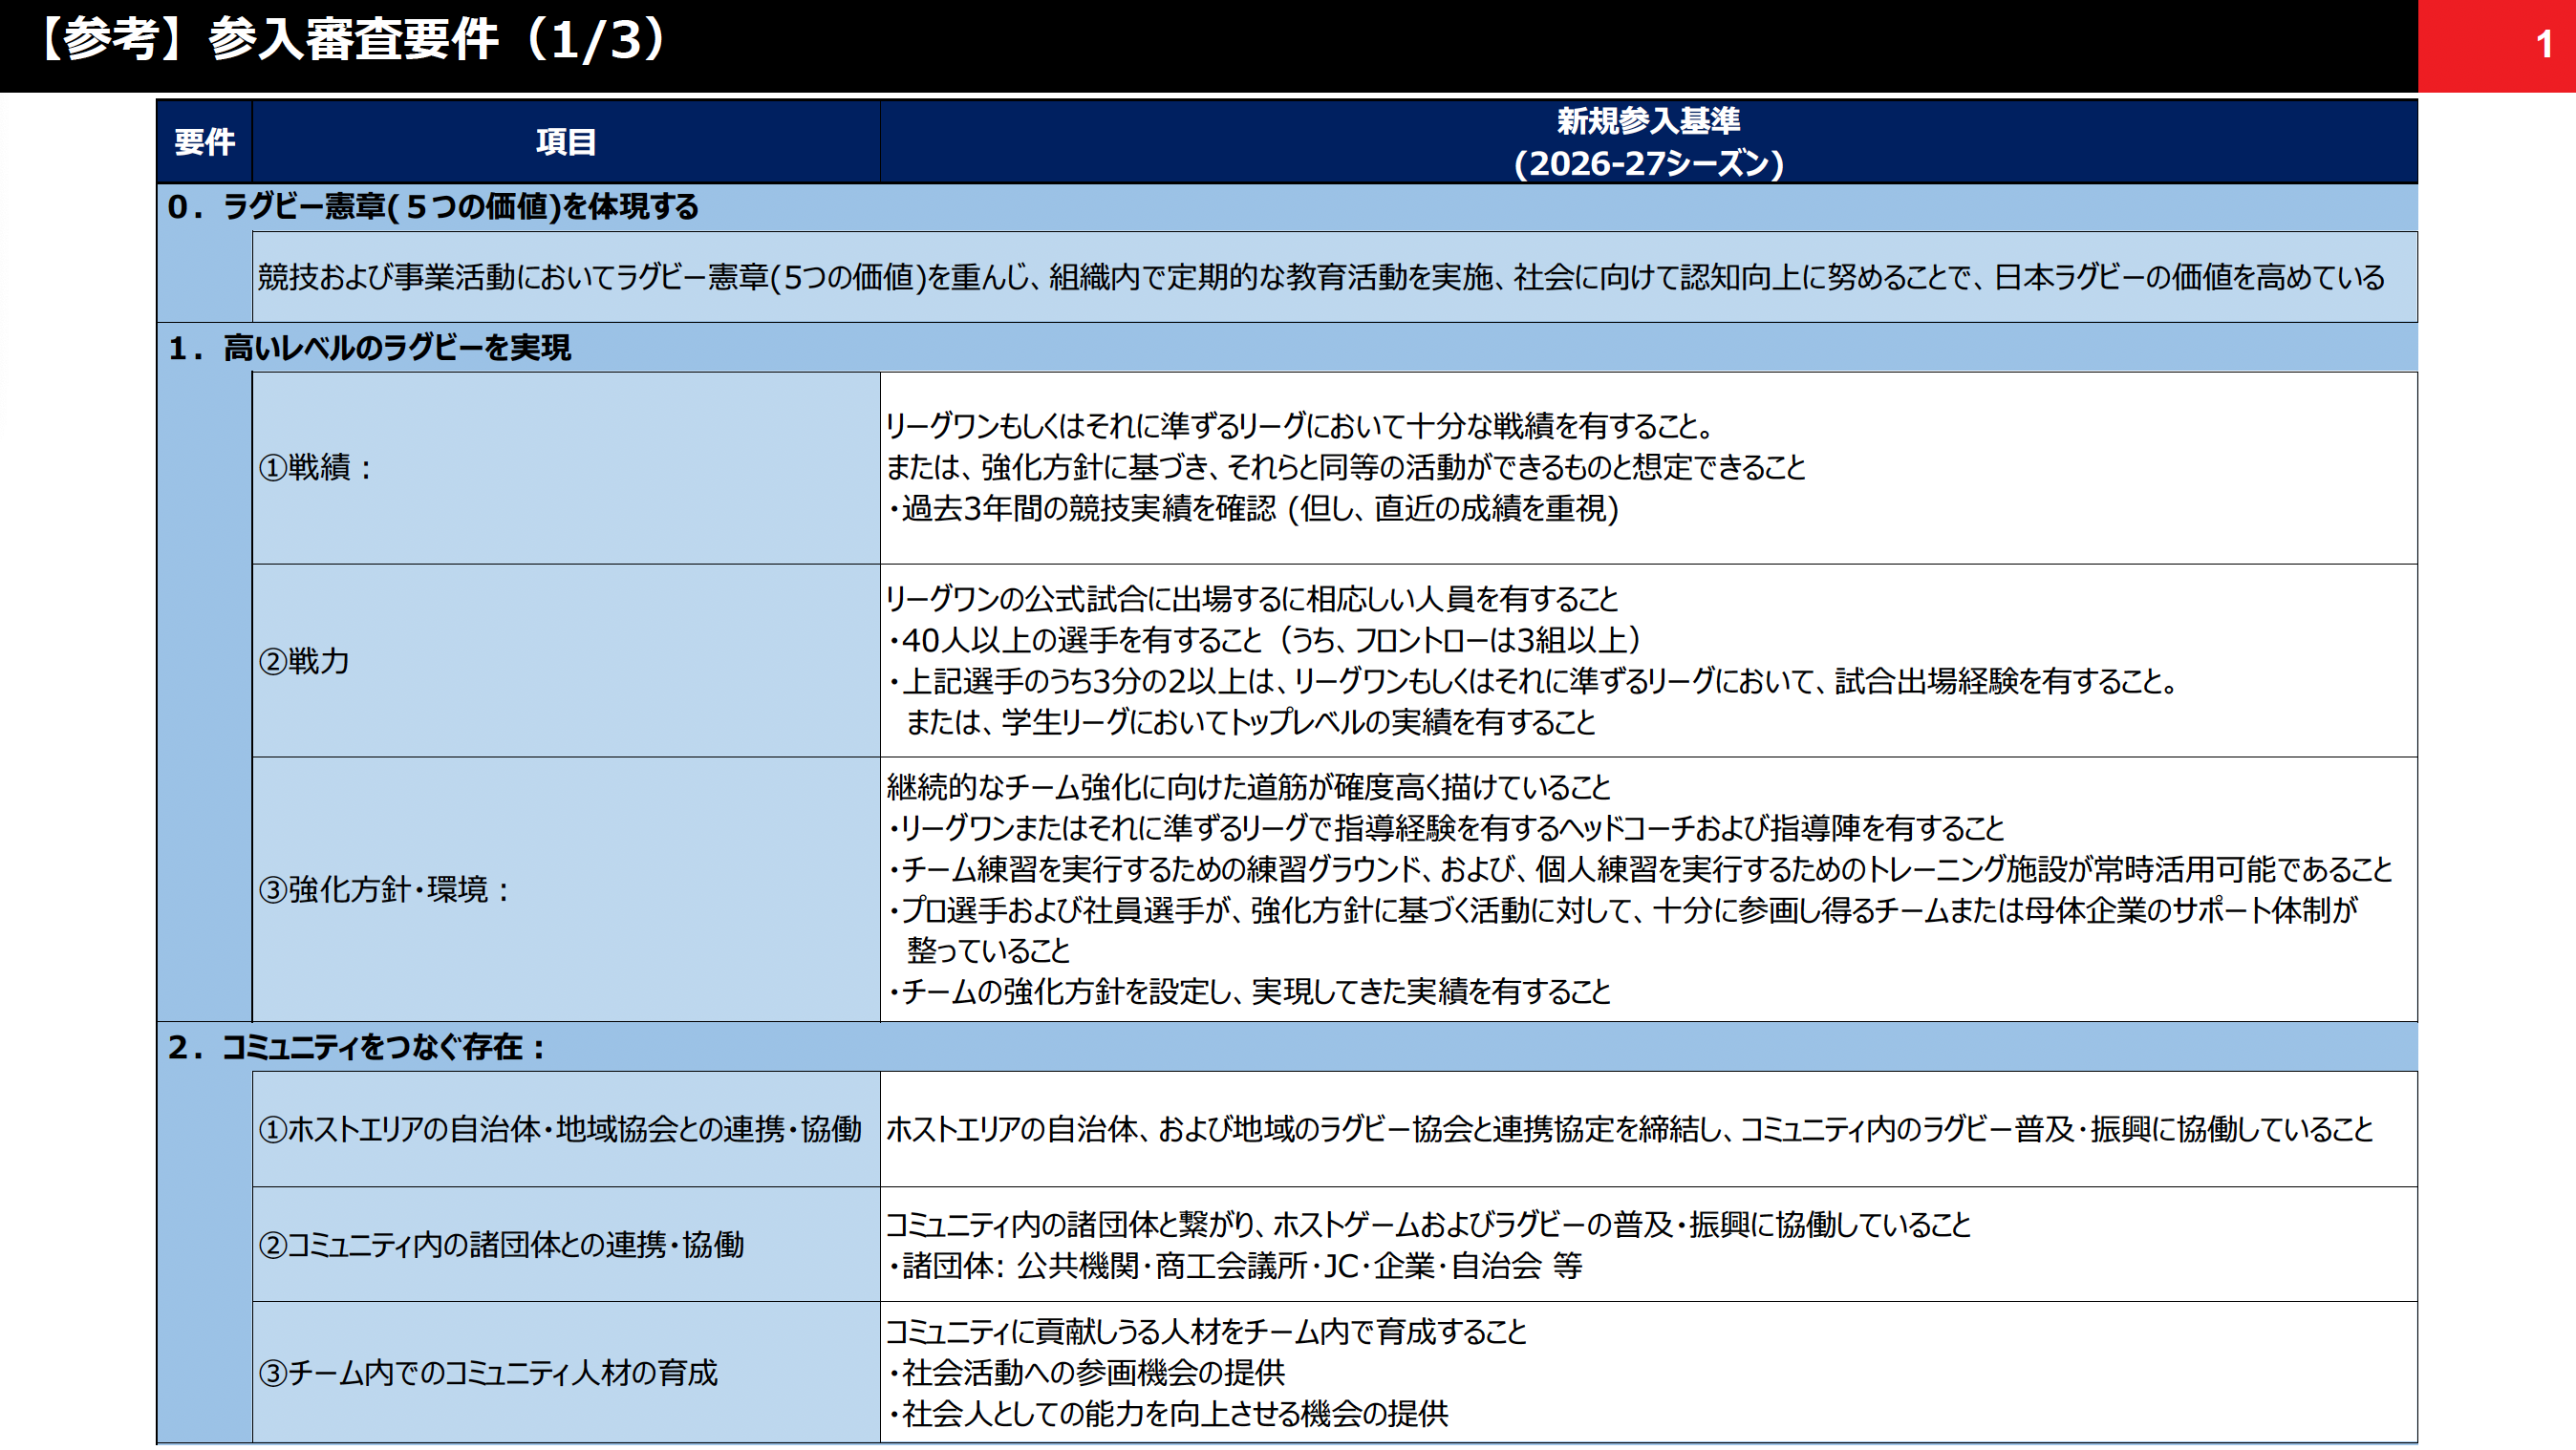Select the 要件 column header

click(204, 142)
